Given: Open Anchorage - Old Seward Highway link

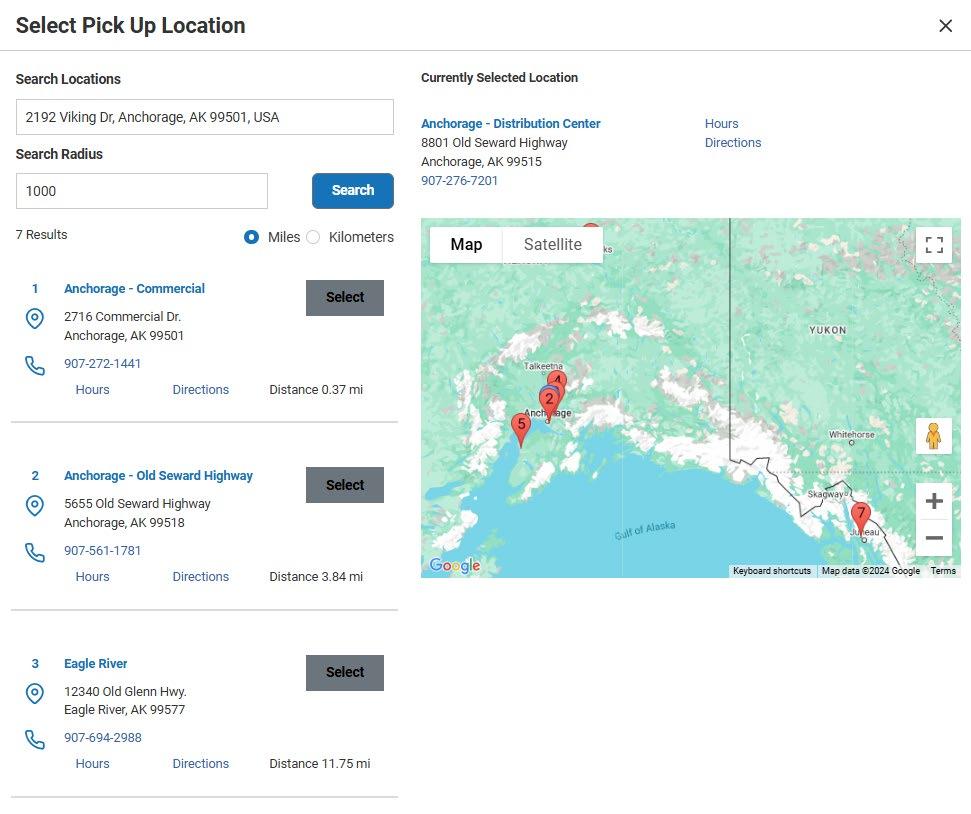Looking at the screenshot, I should [x=159, y=476].
